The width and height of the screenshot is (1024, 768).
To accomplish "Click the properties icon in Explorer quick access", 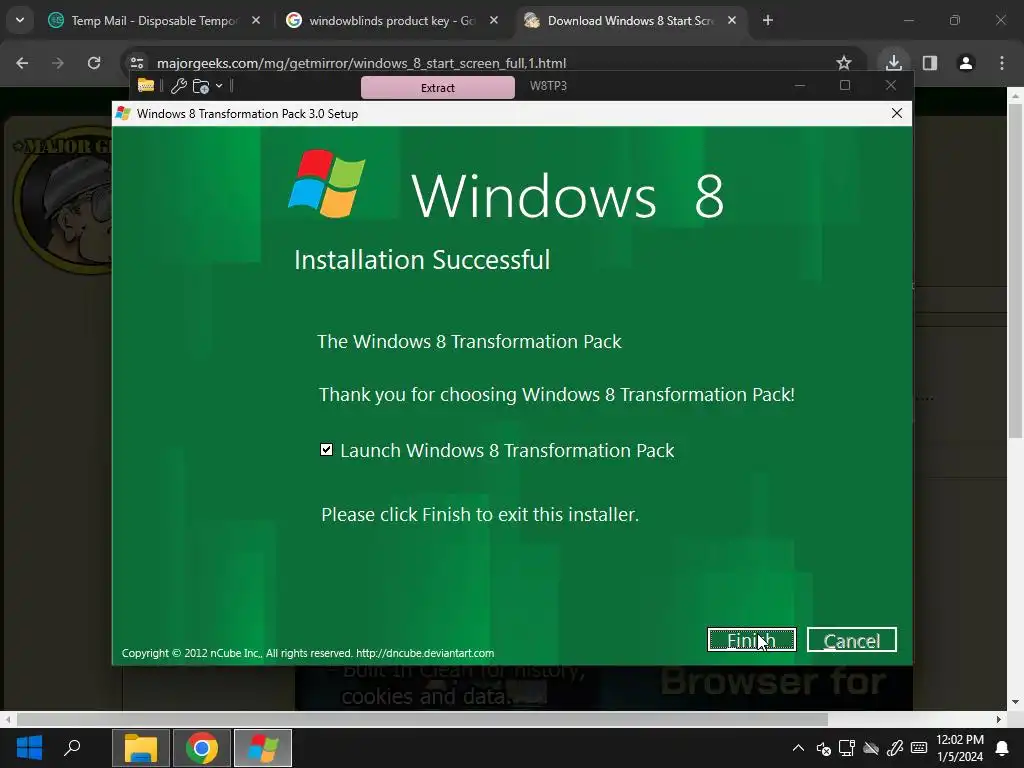I will tap(178, 86).
